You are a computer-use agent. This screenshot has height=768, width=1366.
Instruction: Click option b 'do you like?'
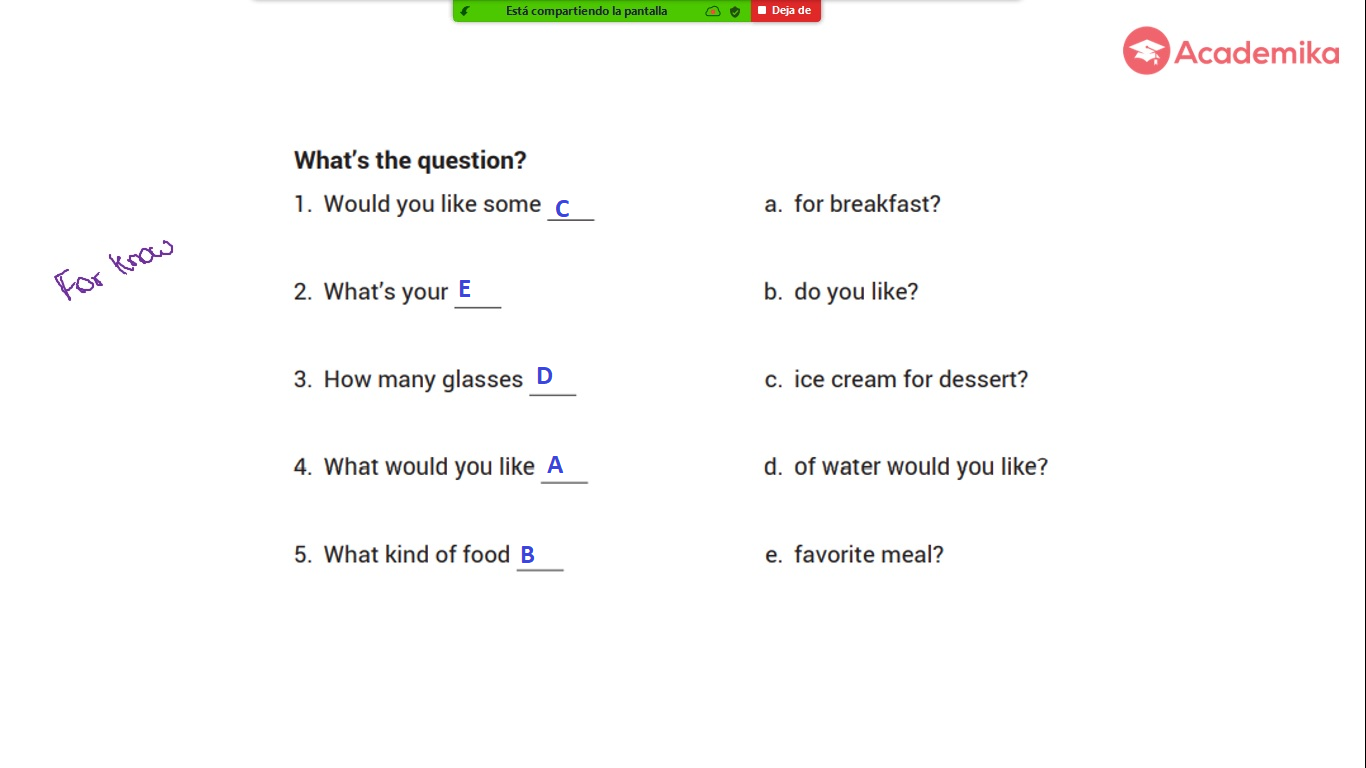856,292
